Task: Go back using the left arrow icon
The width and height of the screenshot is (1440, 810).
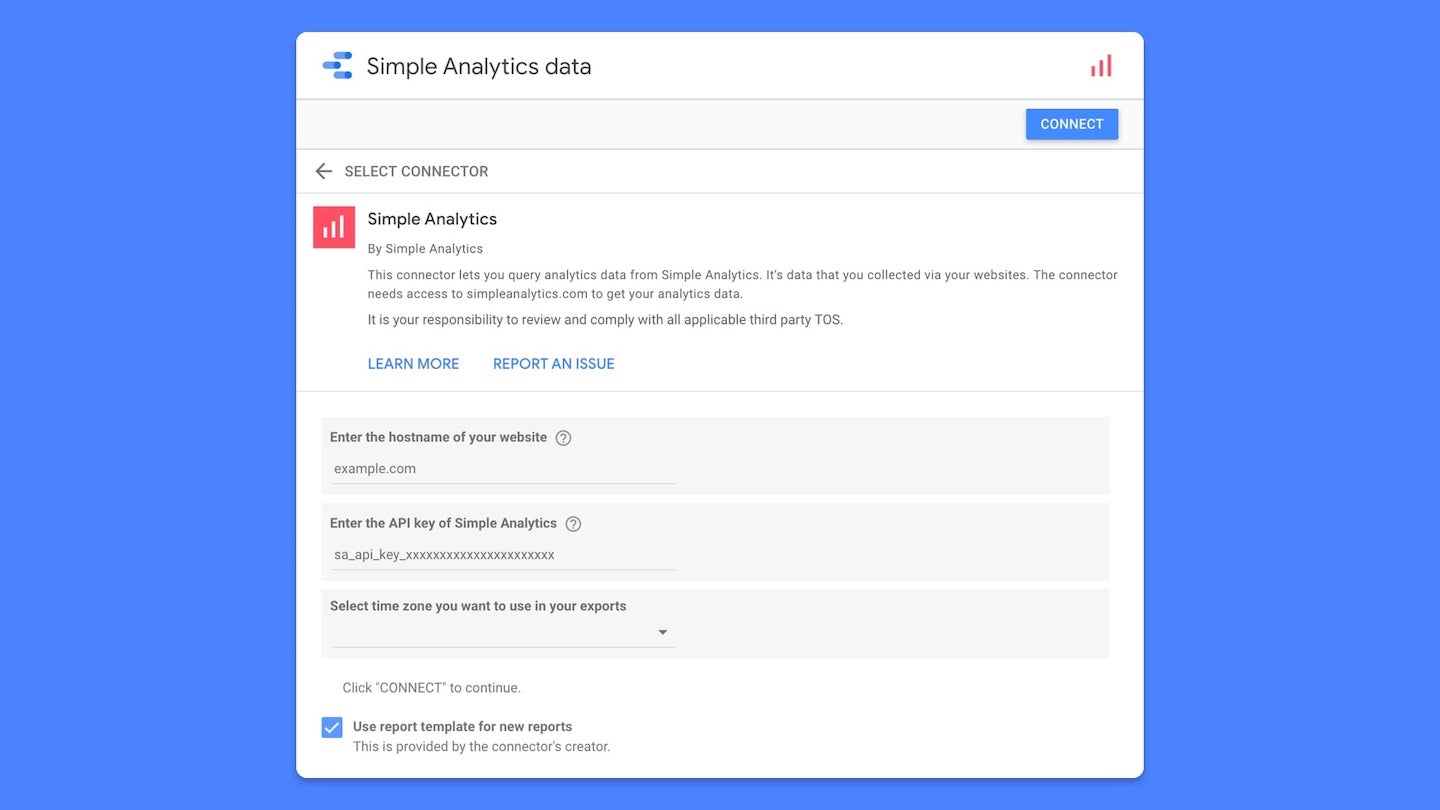Action: pyautogui.click(x=323, y=171)
